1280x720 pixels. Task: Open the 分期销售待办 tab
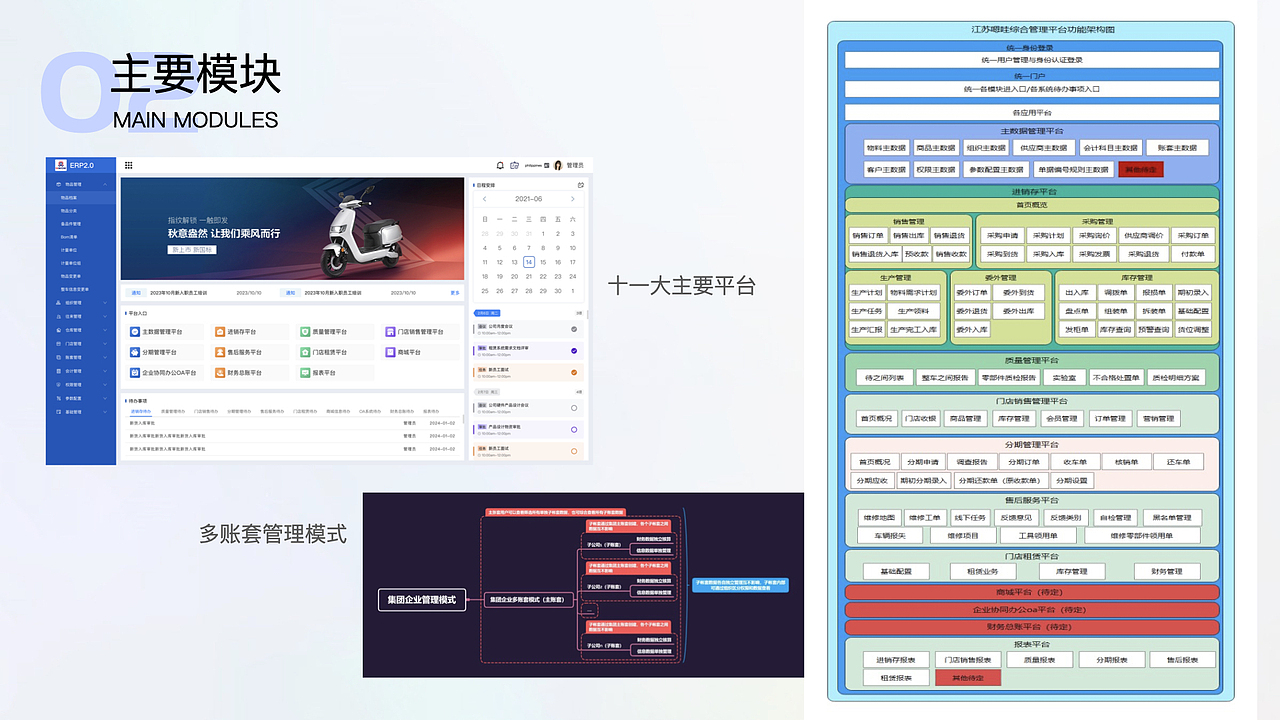click(239, 411)
